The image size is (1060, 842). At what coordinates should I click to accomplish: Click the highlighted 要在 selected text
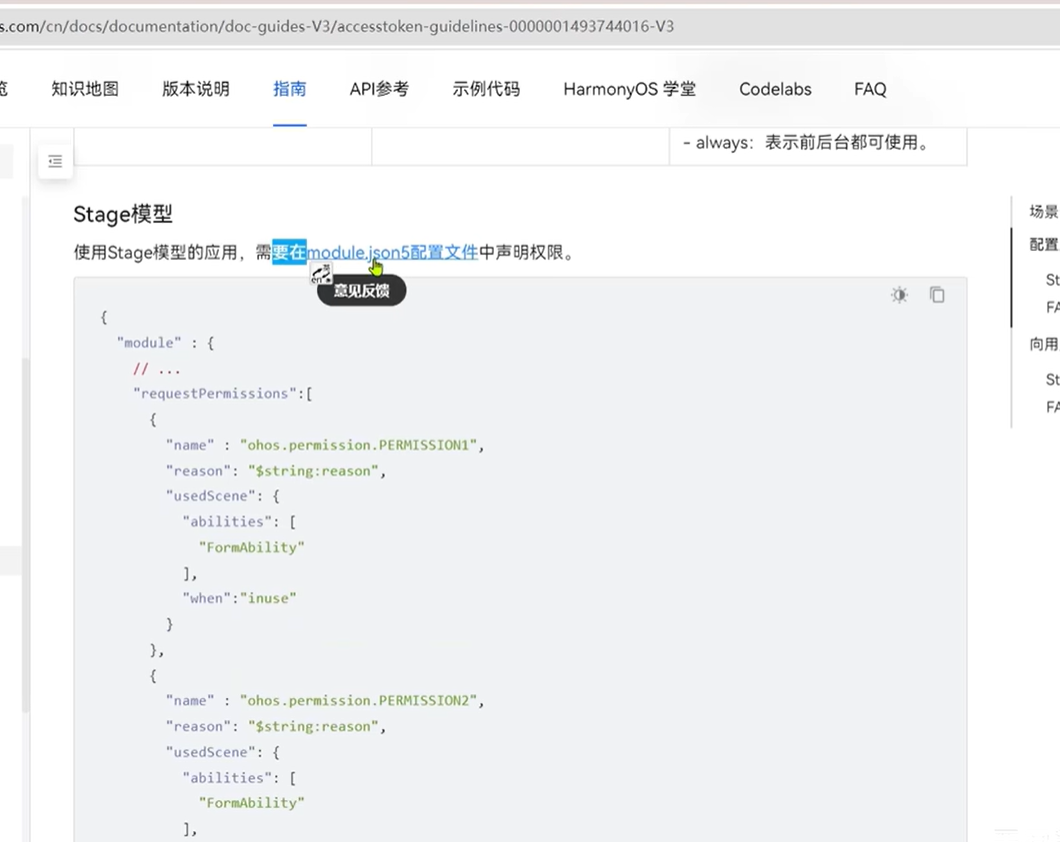click(289, 252)
